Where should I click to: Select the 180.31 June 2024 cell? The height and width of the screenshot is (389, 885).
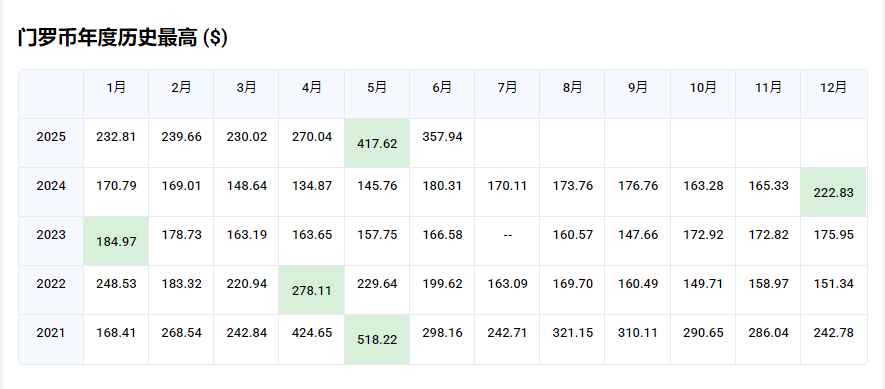coord(442,186)
